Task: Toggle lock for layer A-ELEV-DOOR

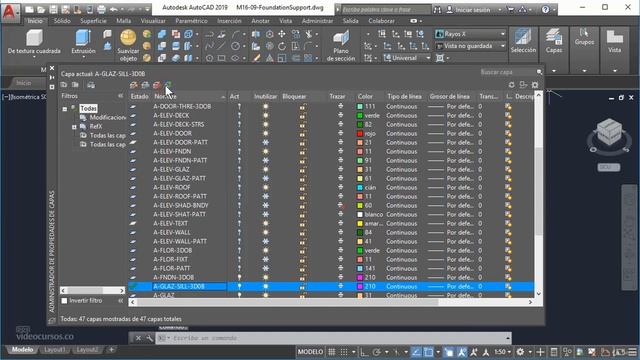Action: click(x=302, y=133)
